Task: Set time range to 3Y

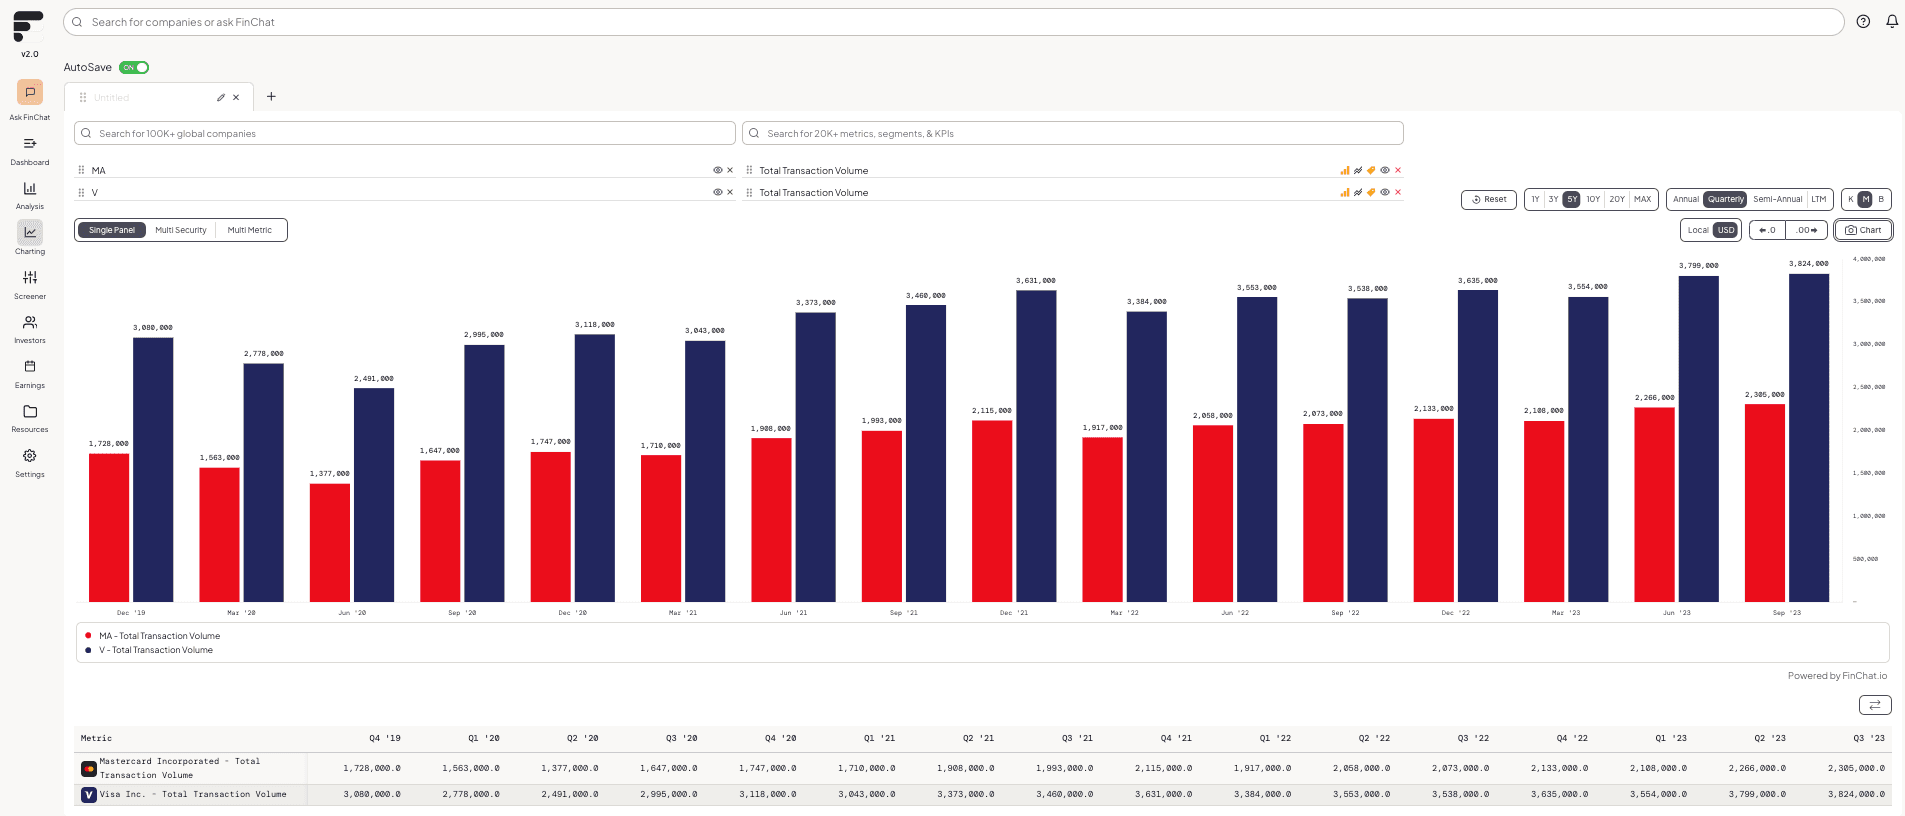Action: (x=1553, y=199)
